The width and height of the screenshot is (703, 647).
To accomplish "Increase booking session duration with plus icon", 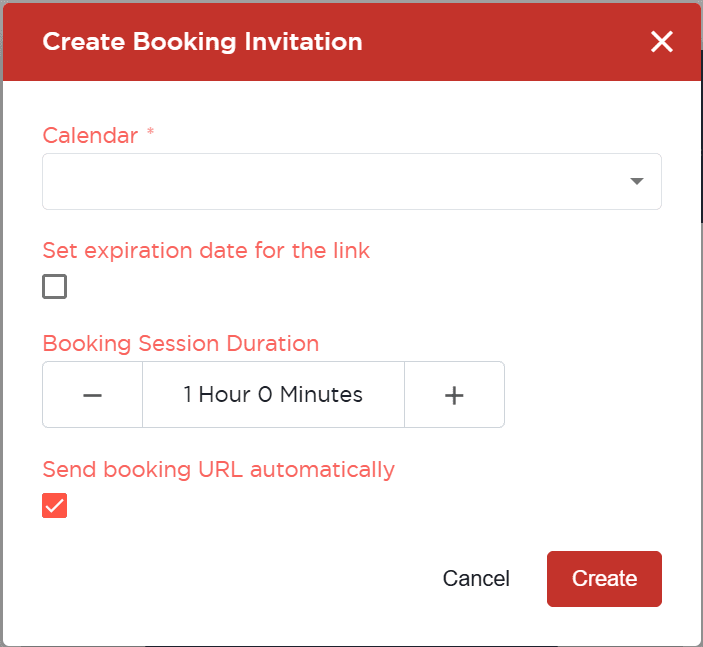I will tap(454, 395).
